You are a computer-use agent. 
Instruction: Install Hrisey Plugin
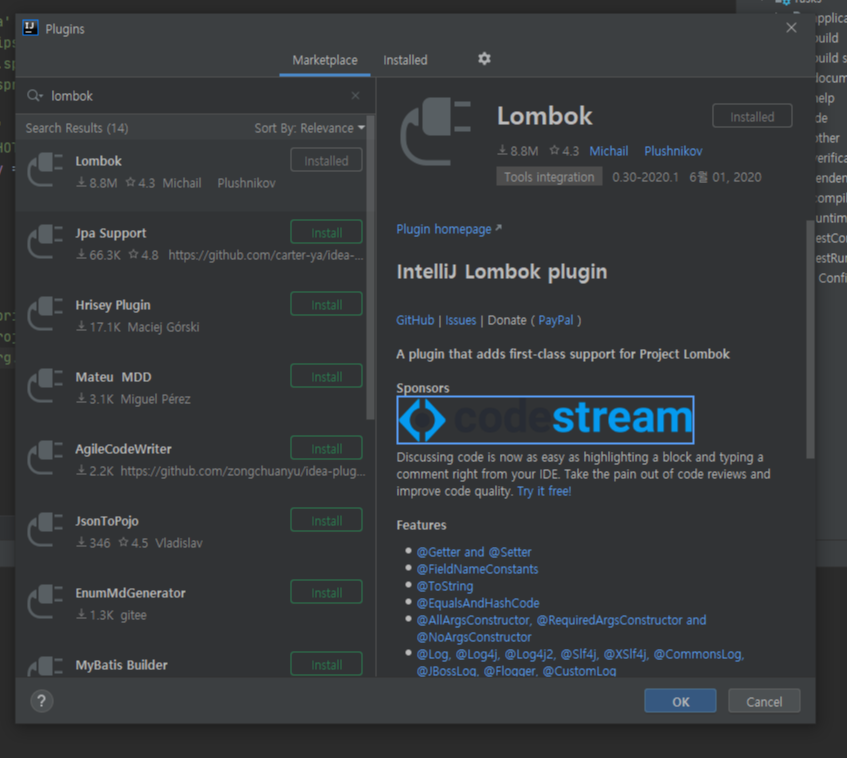point(326,304)
